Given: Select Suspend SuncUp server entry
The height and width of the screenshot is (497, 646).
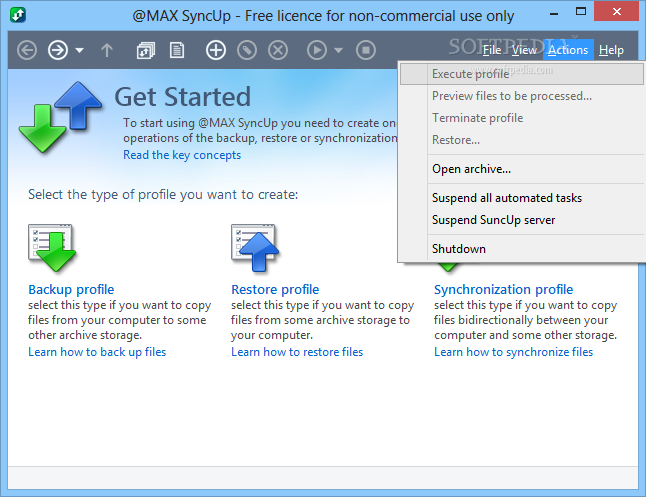Looking at the screenshot, I should (522, 220).
